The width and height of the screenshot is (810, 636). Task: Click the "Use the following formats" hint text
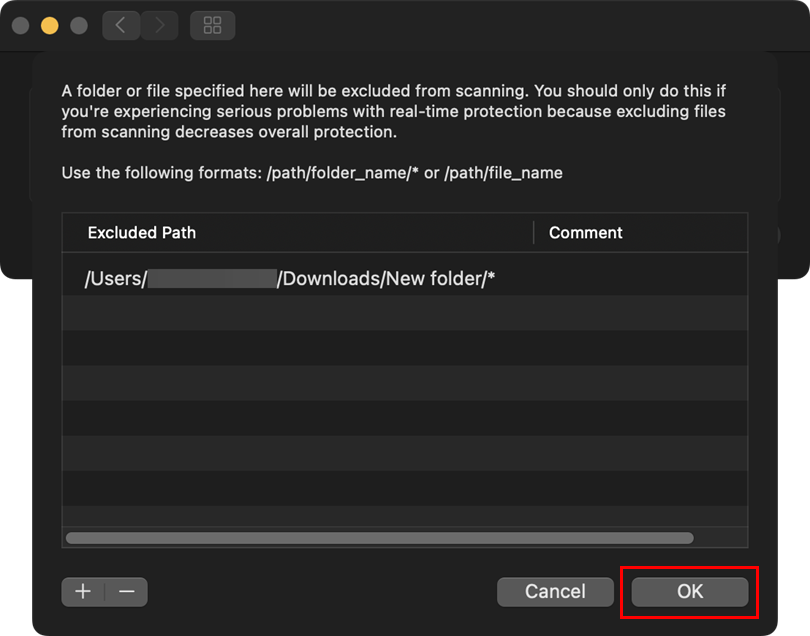click(x=312, y=173)
